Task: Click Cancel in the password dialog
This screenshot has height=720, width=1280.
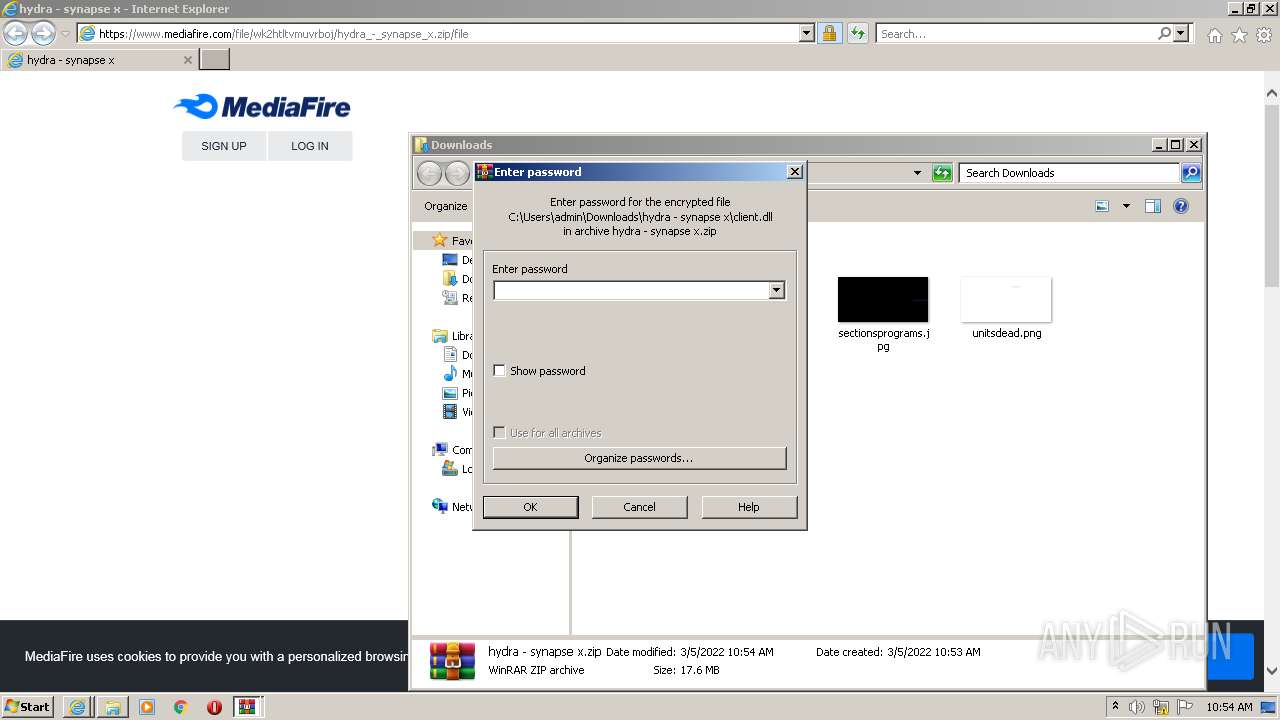Action: coord(639,507)
